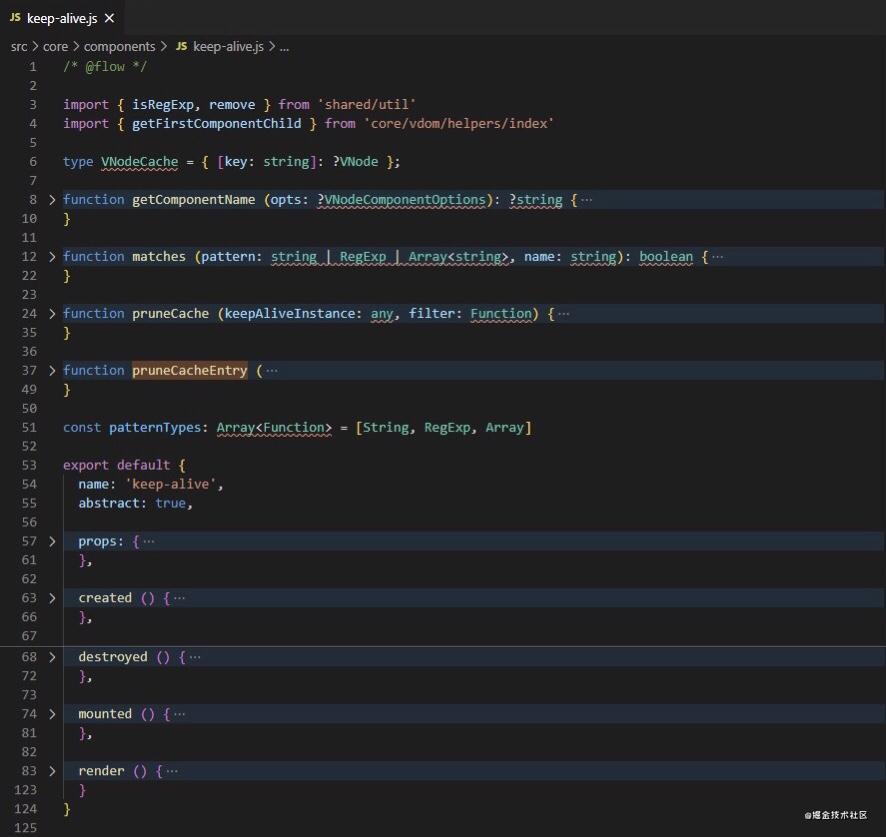Viewport: 886px width, 837px height.
Task: Unfold the pruneCache function
Action: [53, 314]
